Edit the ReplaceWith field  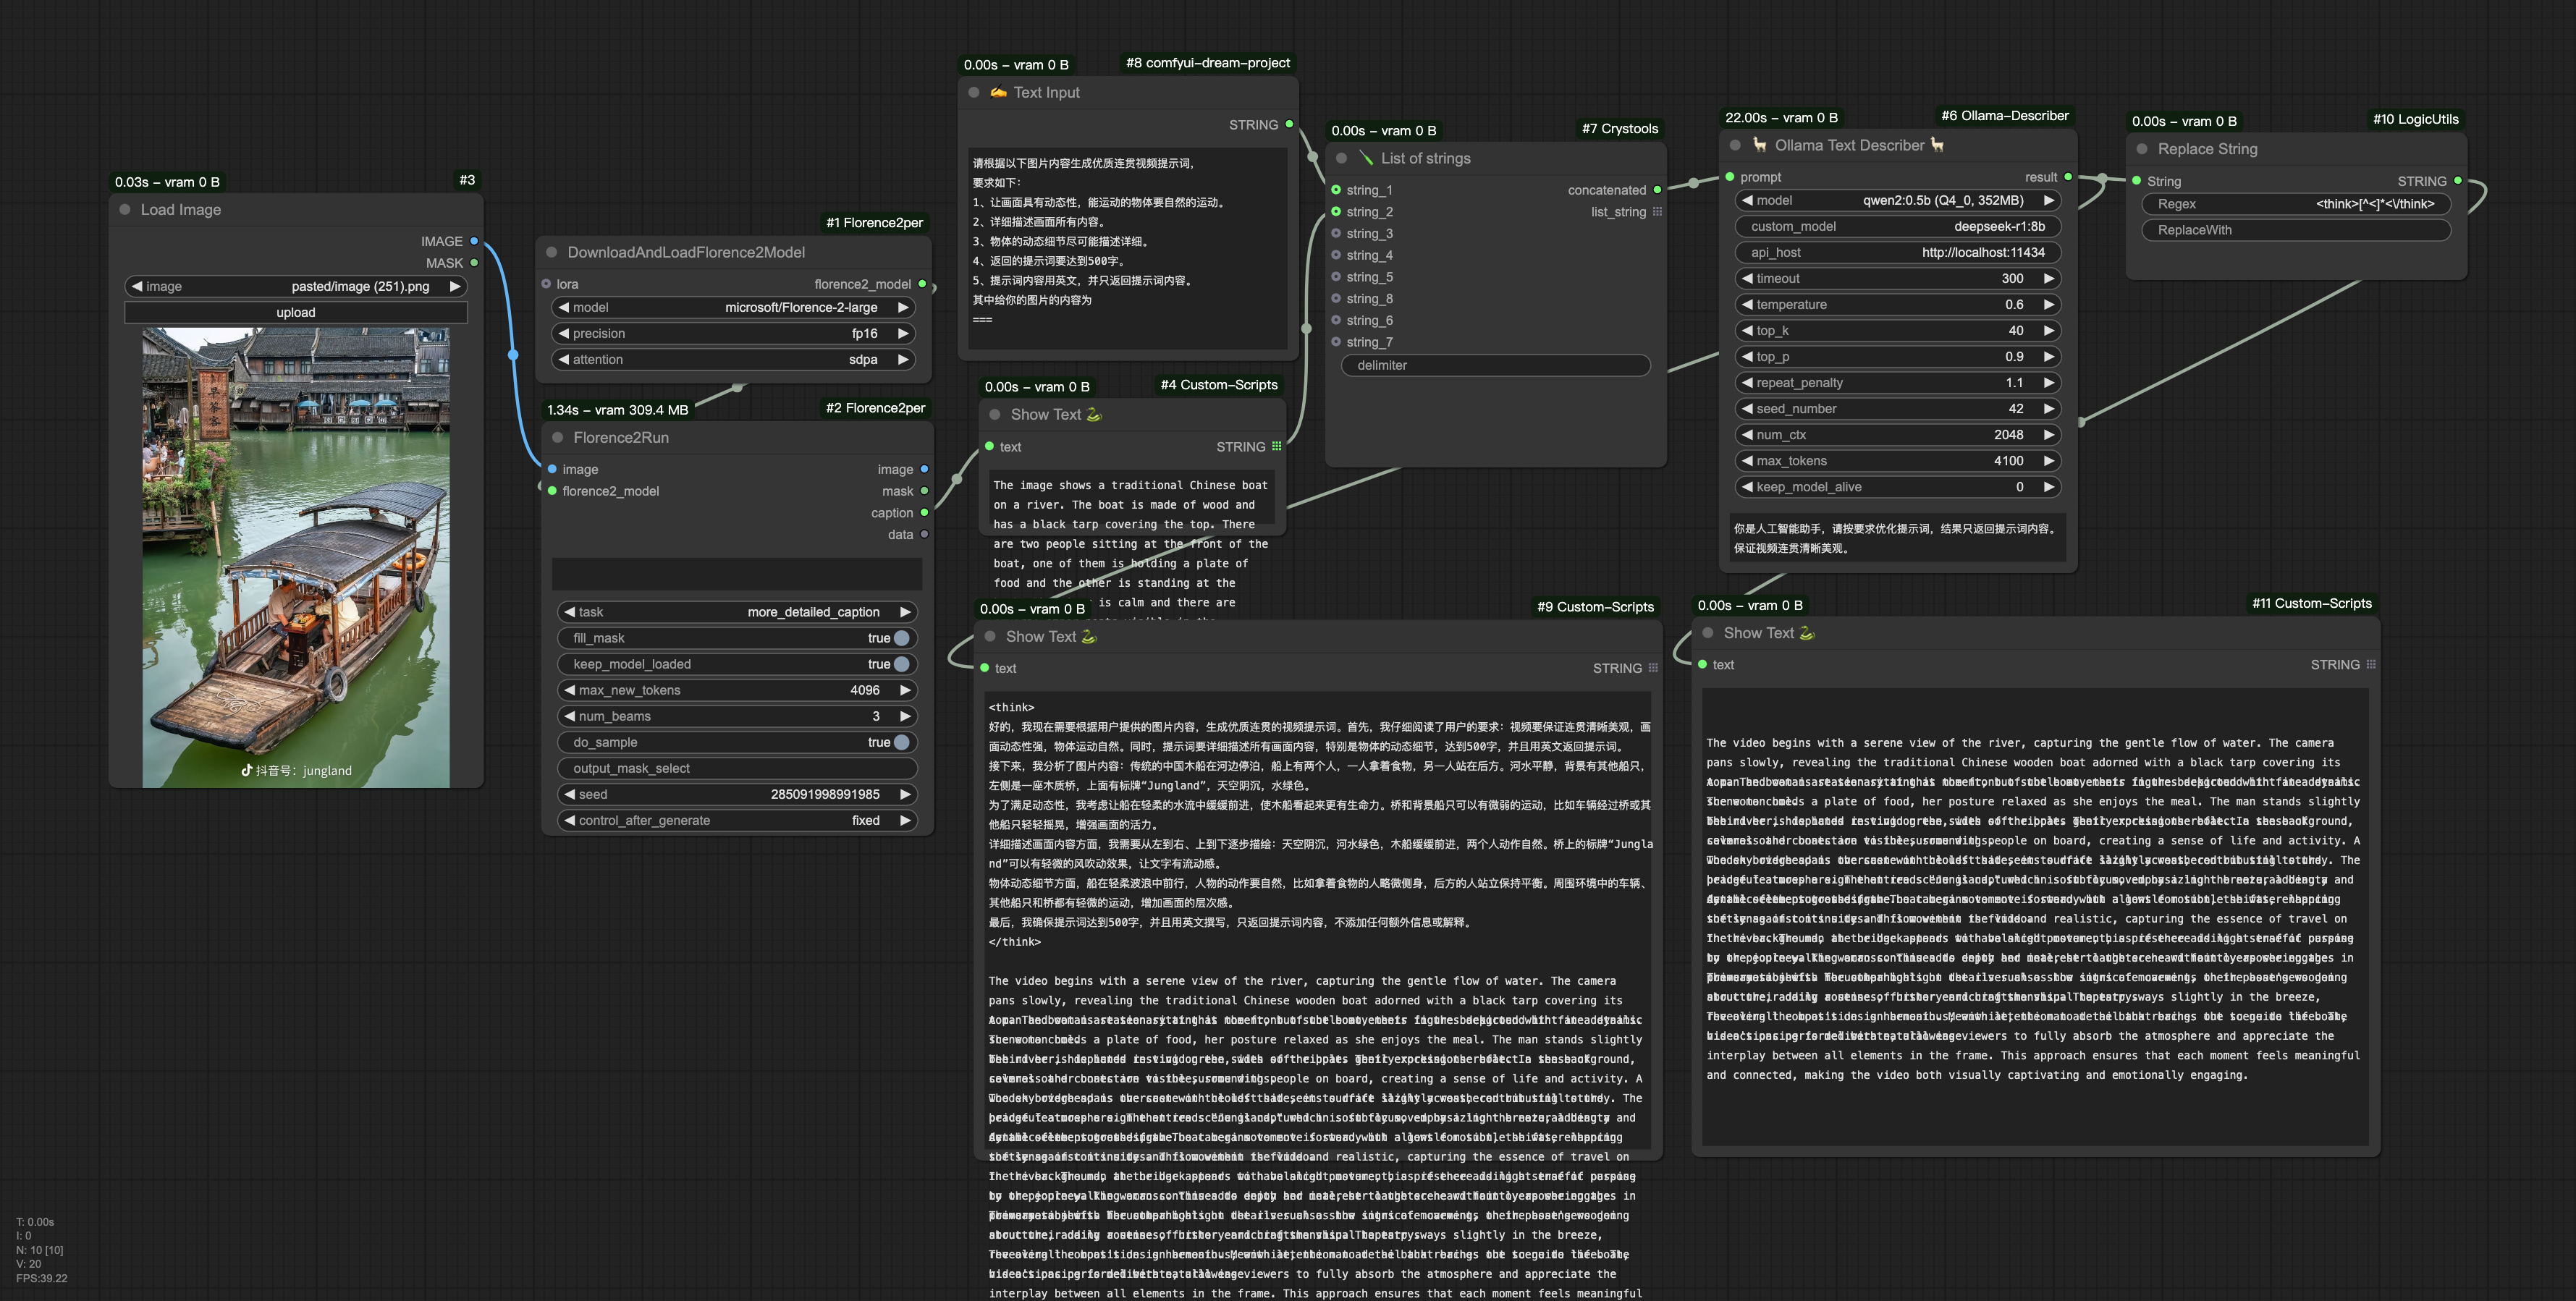tap(2296, 230)
